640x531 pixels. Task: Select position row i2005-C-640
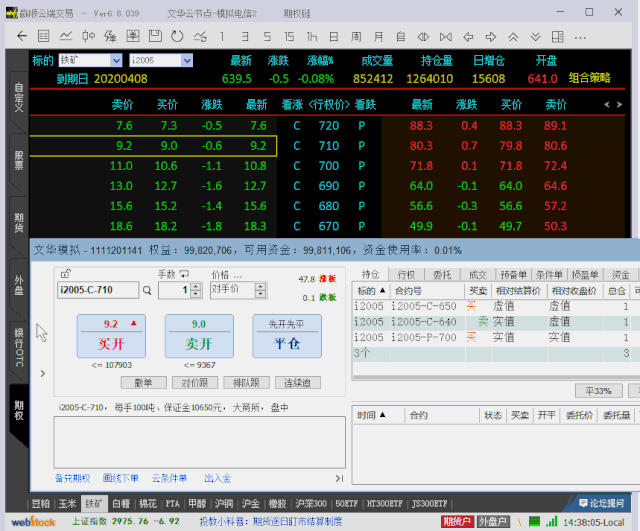click(496, 322)
